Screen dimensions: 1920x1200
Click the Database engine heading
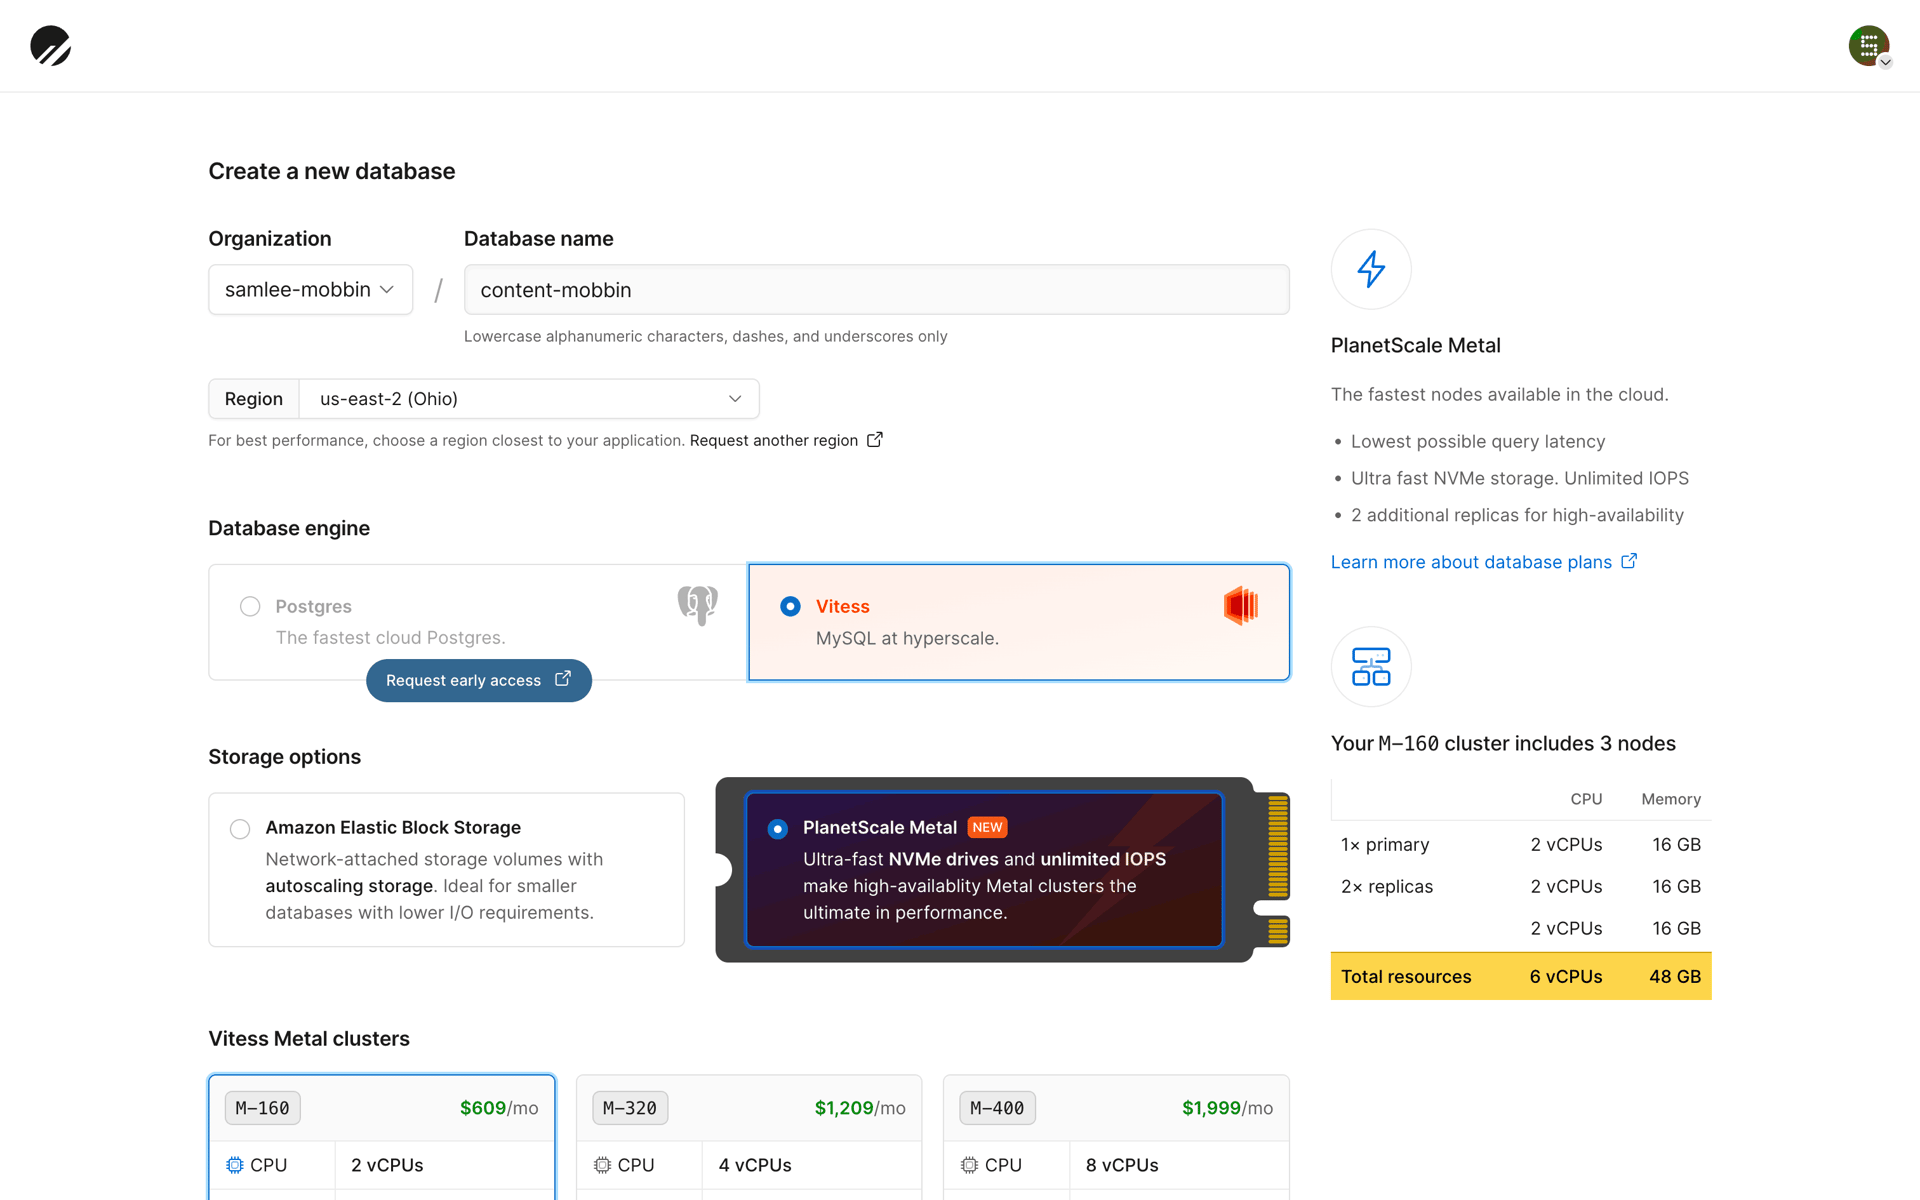(289, 528)
